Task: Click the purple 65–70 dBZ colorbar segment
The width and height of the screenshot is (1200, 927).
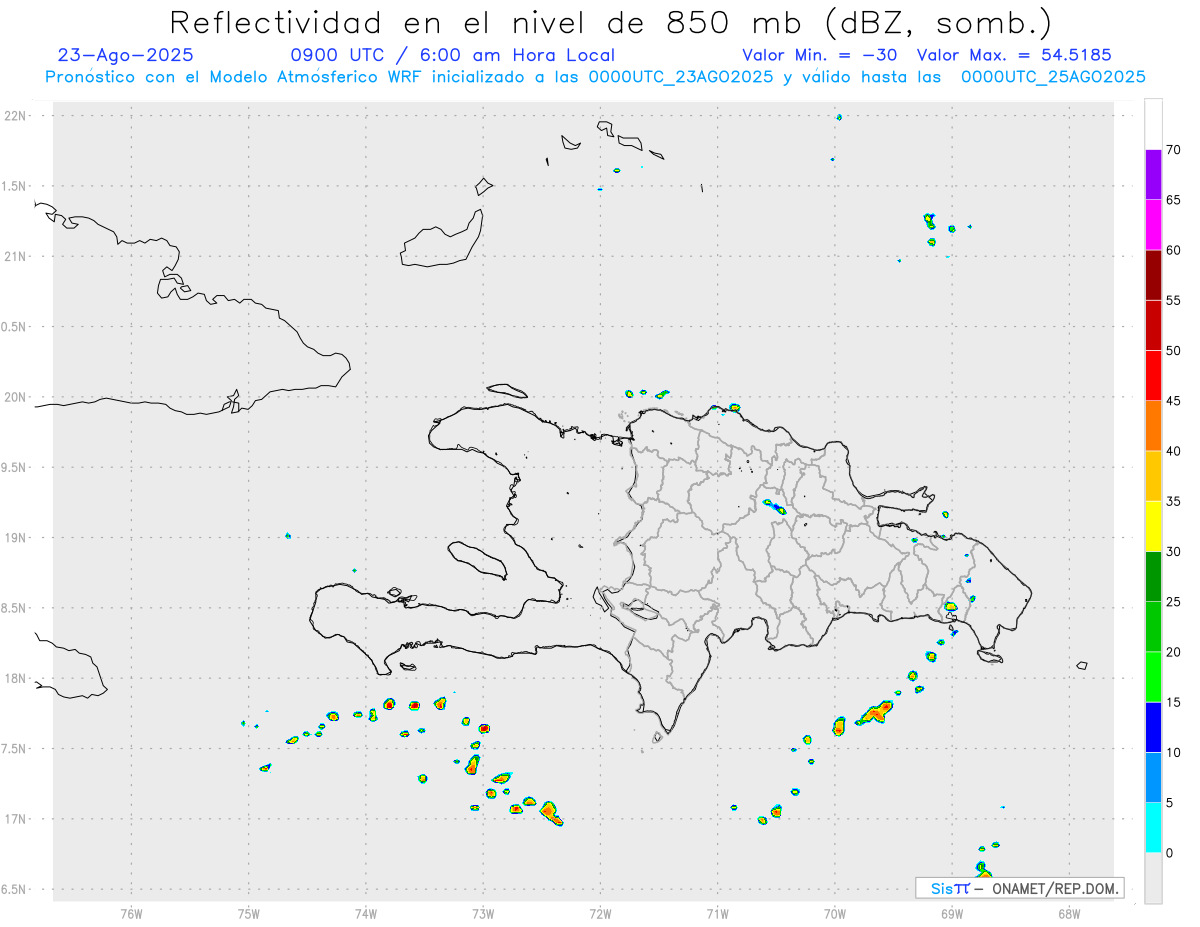Action: coord(1153,175)
